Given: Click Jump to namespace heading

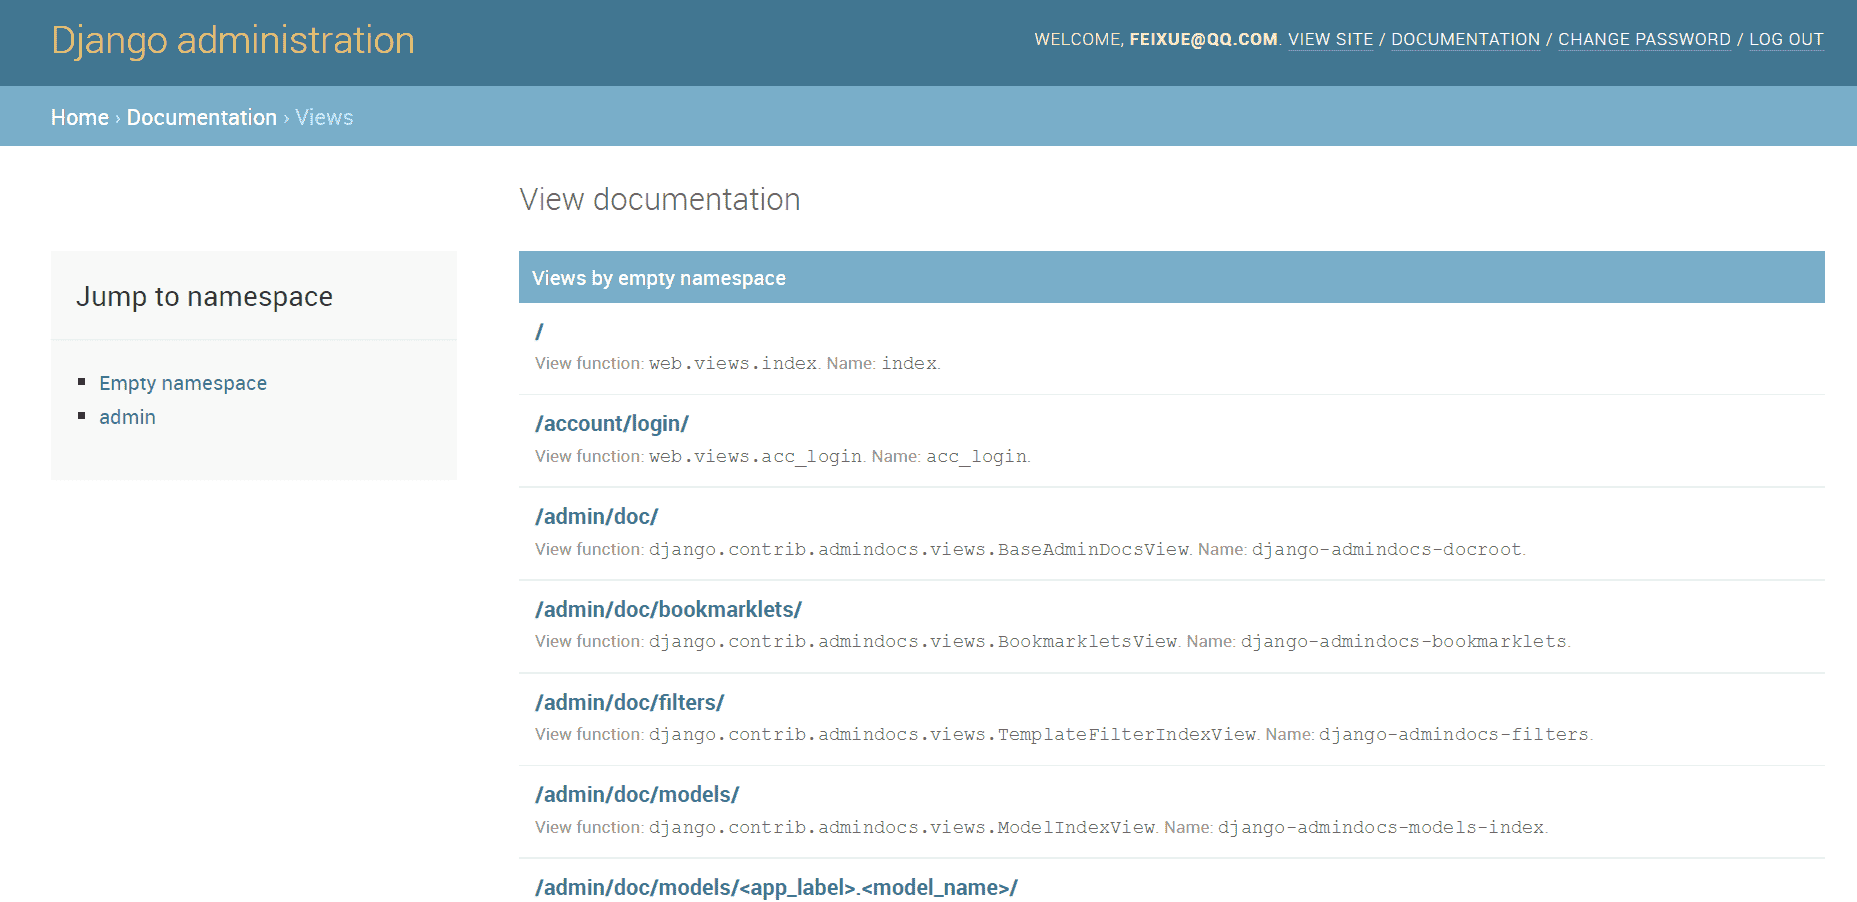Looking at the screenshot, I should 204,297.
